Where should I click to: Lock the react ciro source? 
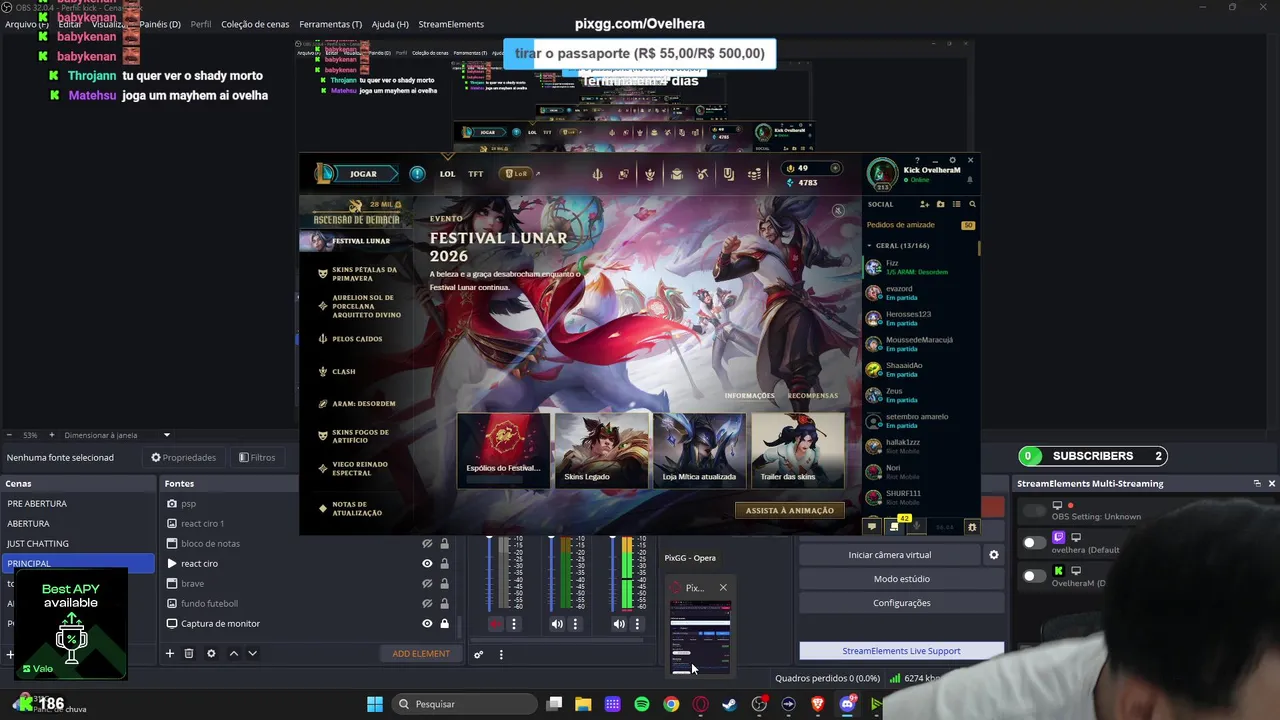(x=444, y=563)
